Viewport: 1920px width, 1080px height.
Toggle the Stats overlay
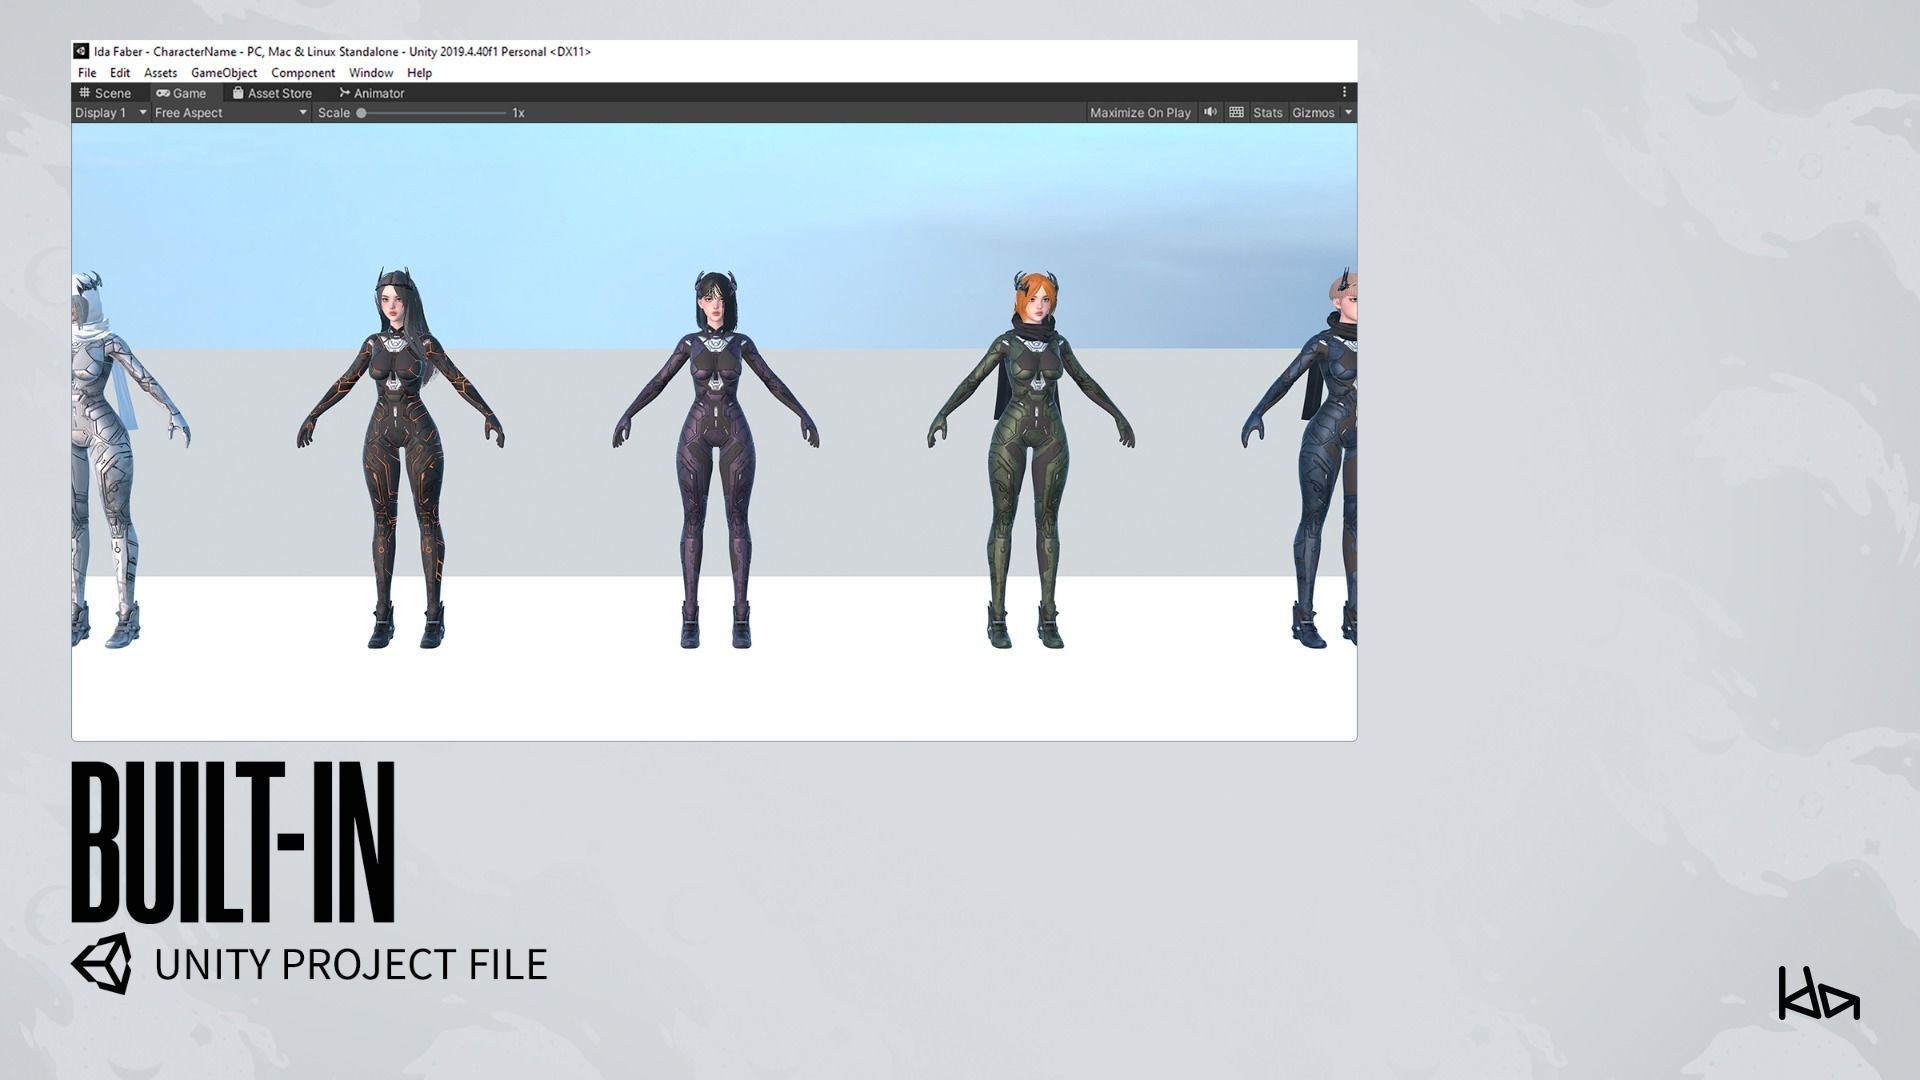pos(1267,113)
